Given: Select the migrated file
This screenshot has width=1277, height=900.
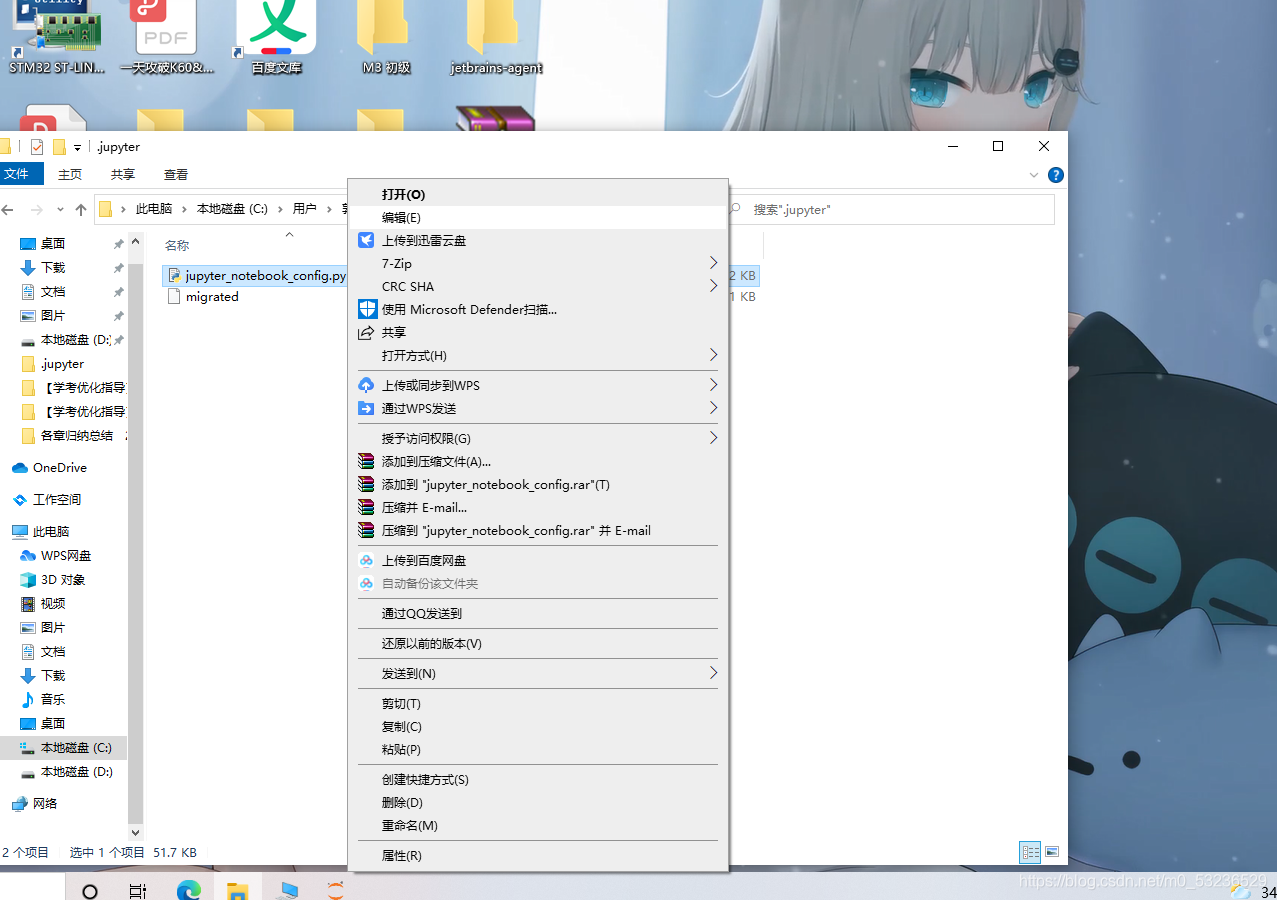Looking at the screenshot, I should (204, 297).
